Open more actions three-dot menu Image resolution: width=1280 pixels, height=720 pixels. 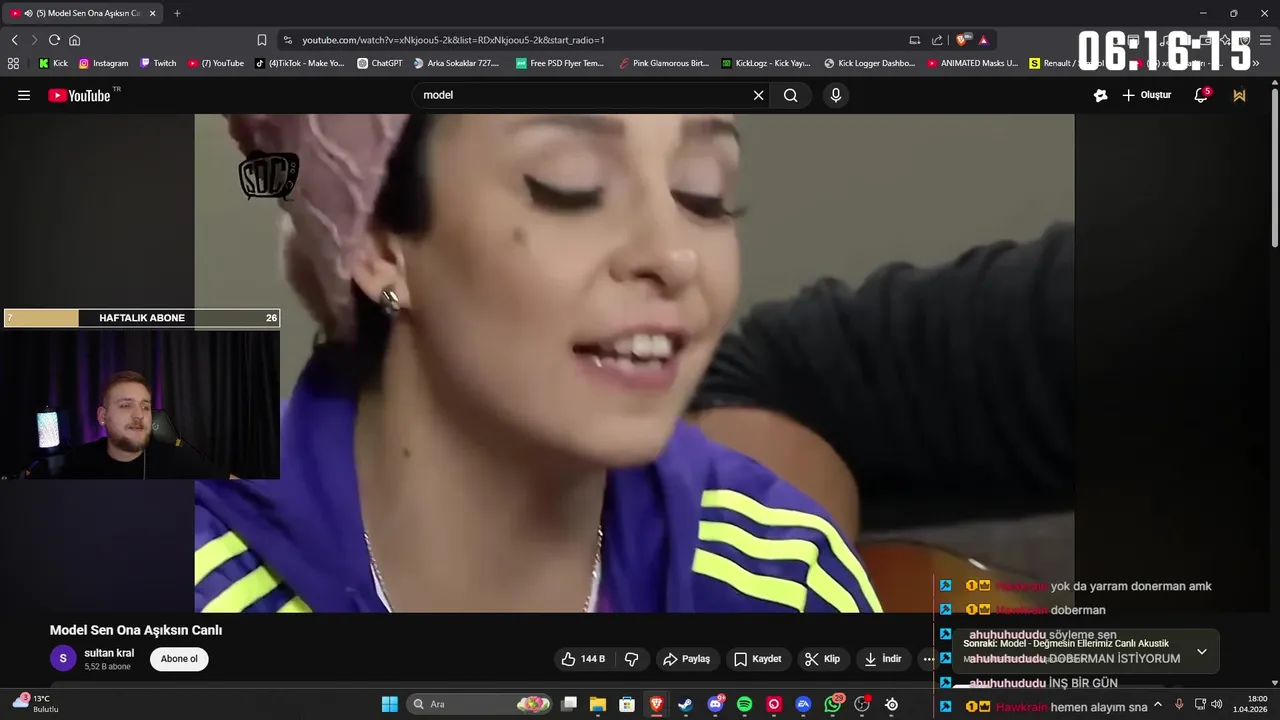click(x=928, y=659)
